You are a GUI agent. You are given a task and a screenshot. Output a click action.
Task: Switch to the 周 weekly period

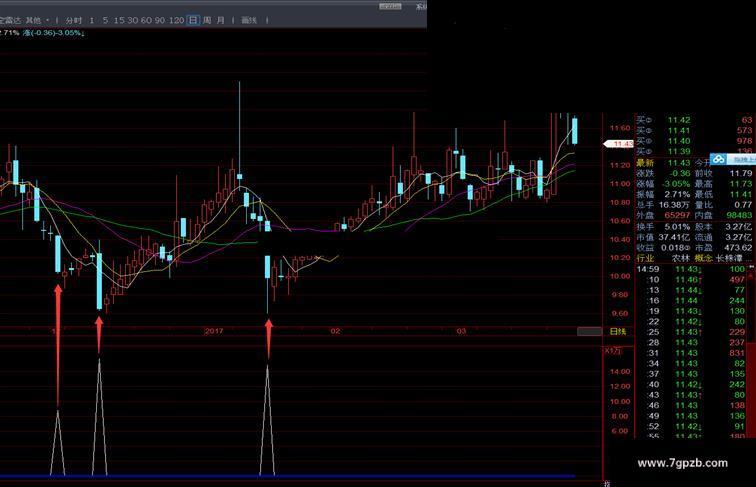(207, 20)
